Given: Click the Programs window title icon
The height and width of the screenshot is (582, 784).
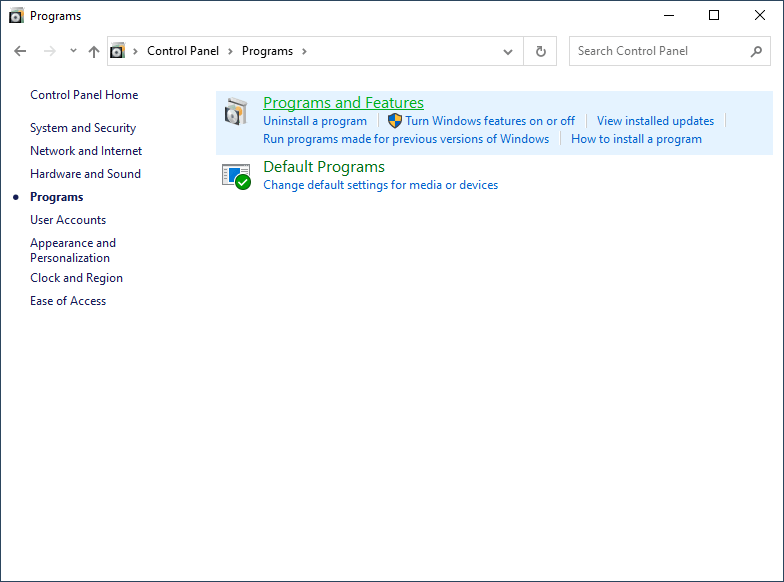Looking at the screenshot, I should tap(16, 16).
